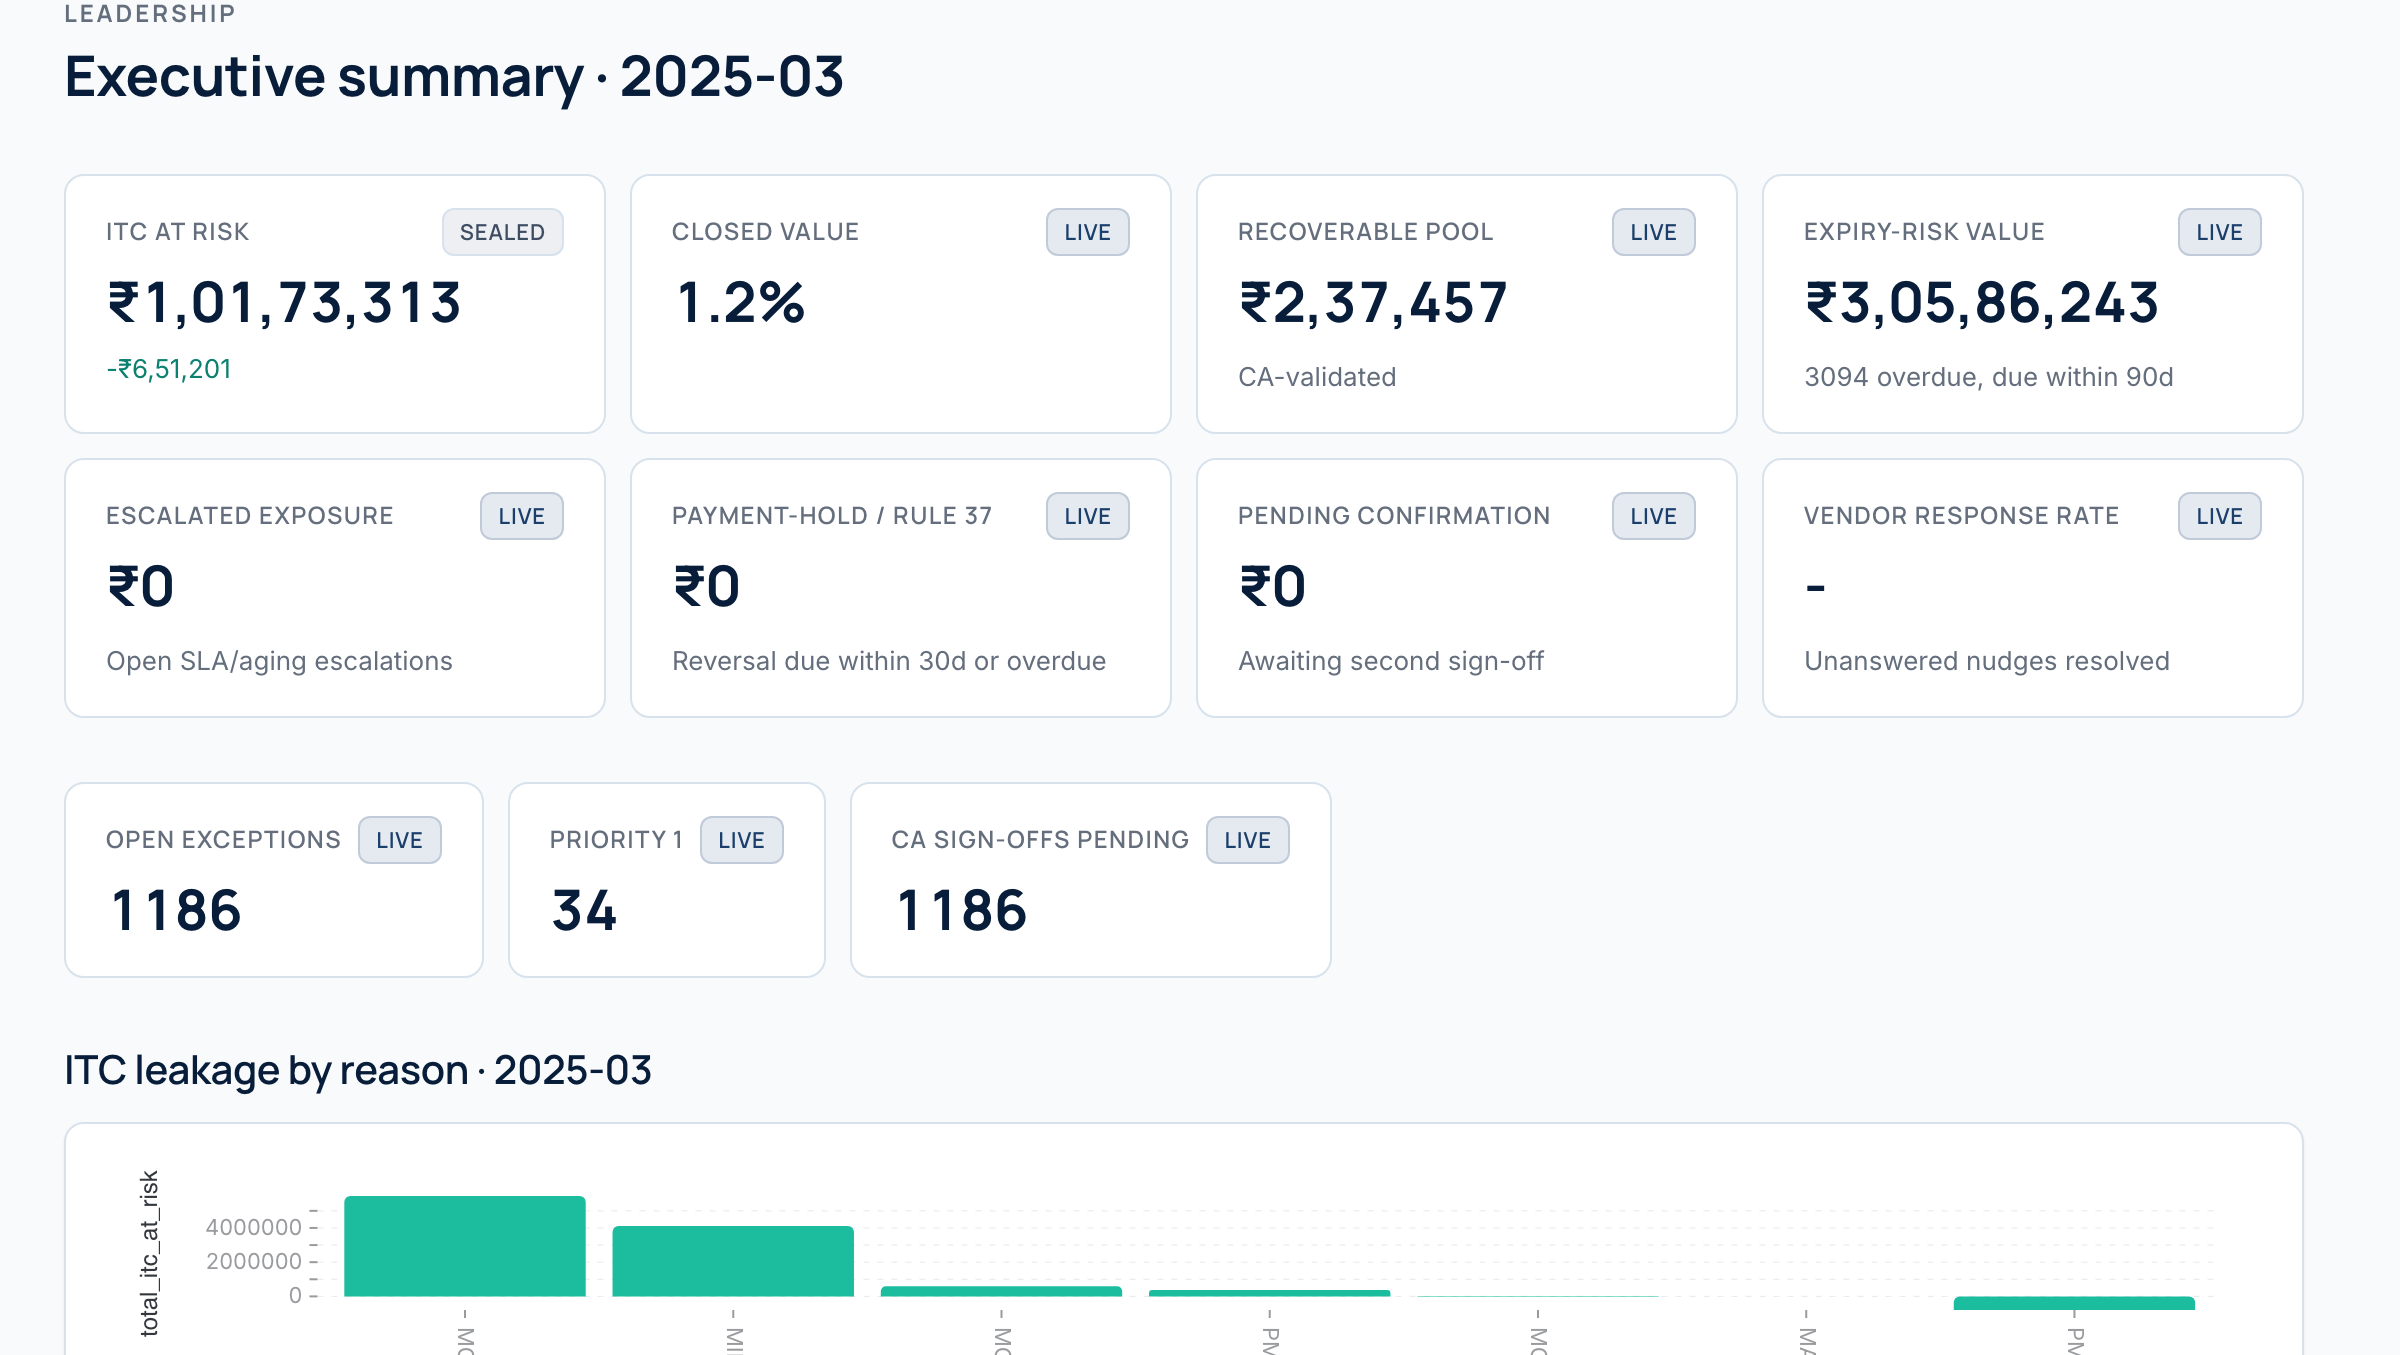The height and width of the screenshot is (1355, 2400).
Task: Click the SEALED badge on ITC At Risk
Action: [x=502, y=232]
